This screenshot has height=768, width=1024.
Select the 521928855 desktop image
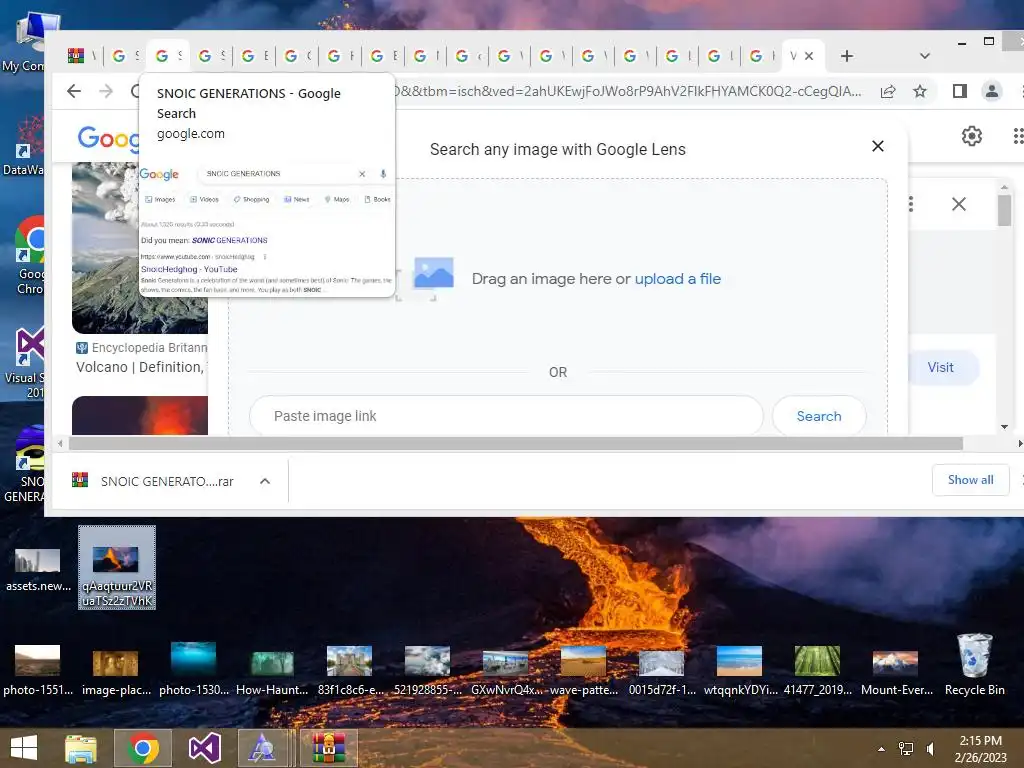(427, 669)
